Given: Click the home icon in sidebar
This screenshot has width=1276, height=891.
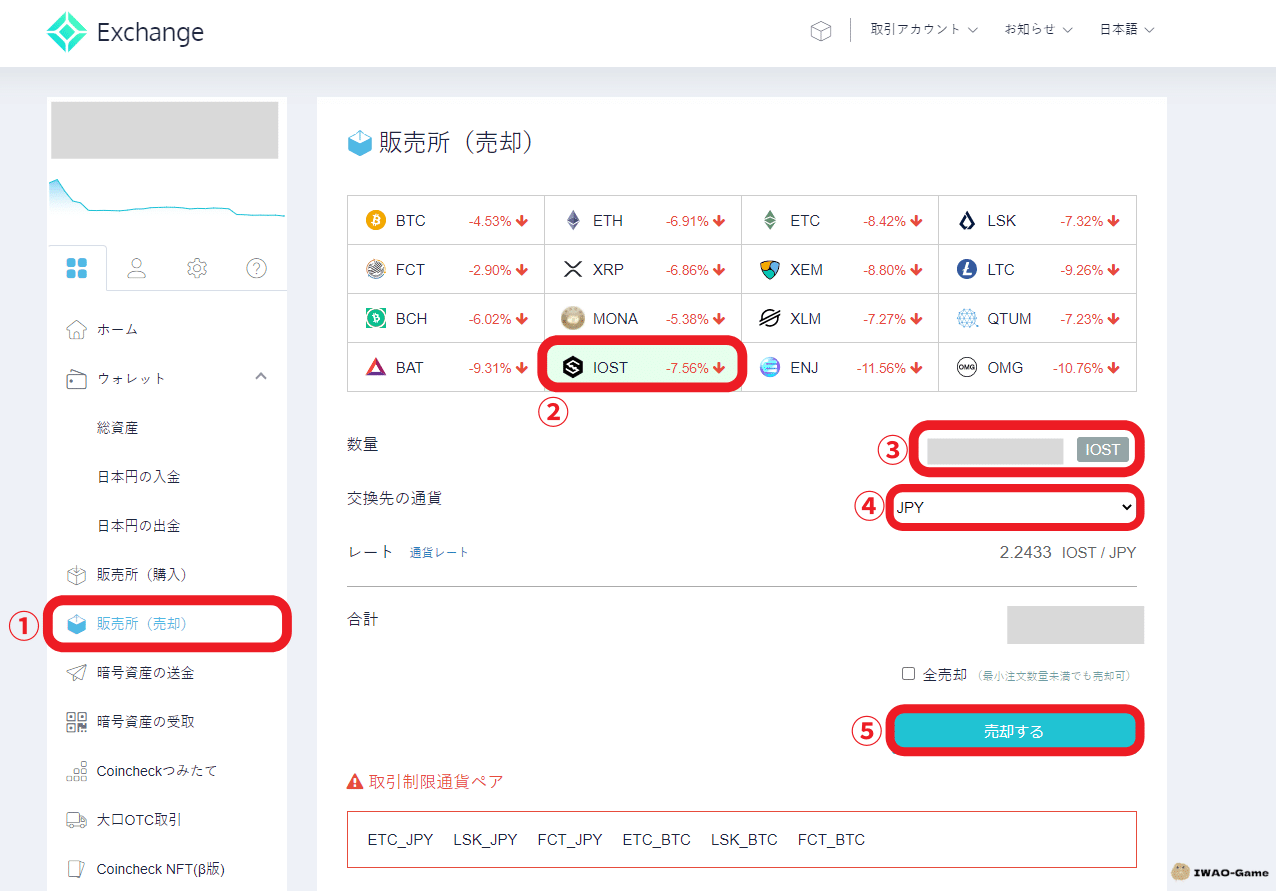Looking at the screenshot, I should click(76, 329).
